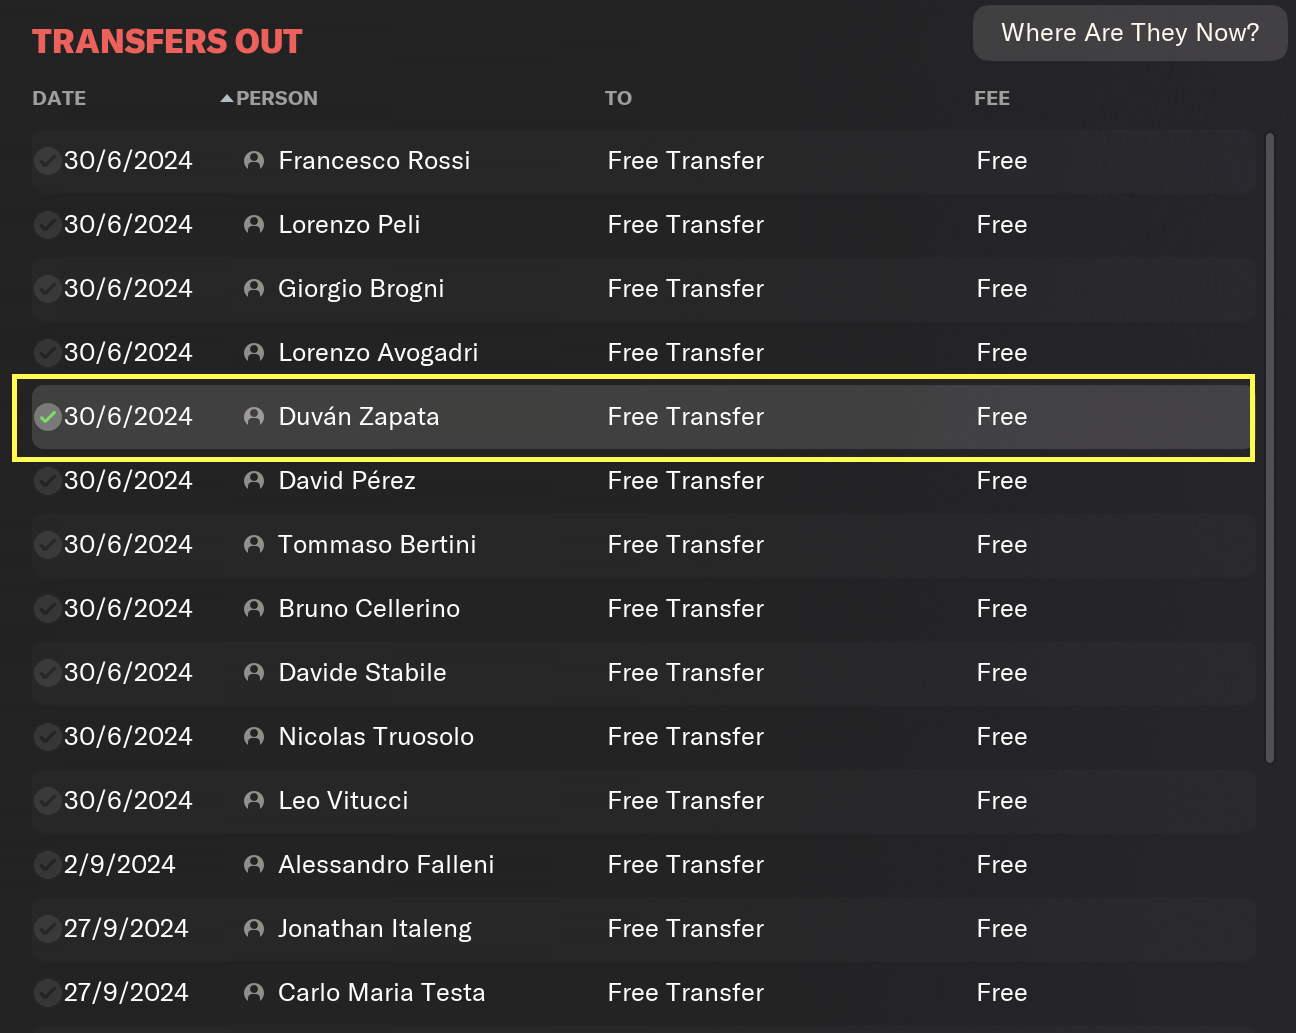Click the person icon beside Carlo Maria Testa
Image resolution: width=1296 pixels, height=1033 pixels.
coord(254,993)
